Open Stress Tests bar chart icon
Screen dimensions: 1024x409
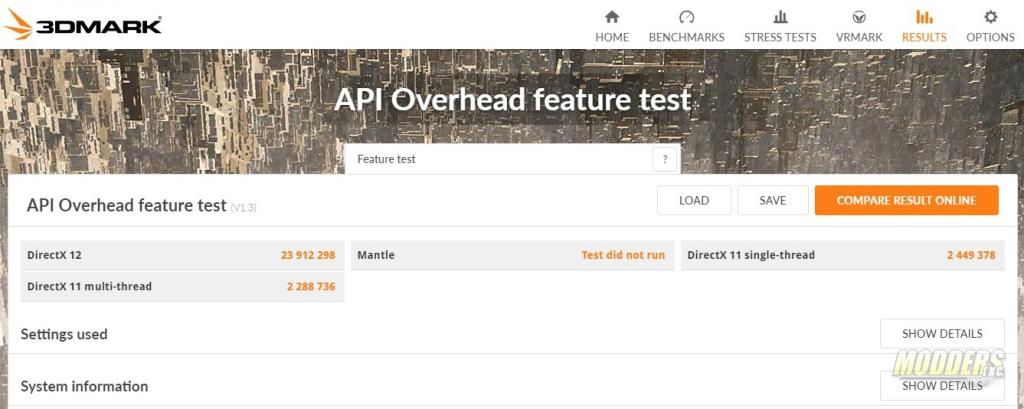tap(780, 17)
